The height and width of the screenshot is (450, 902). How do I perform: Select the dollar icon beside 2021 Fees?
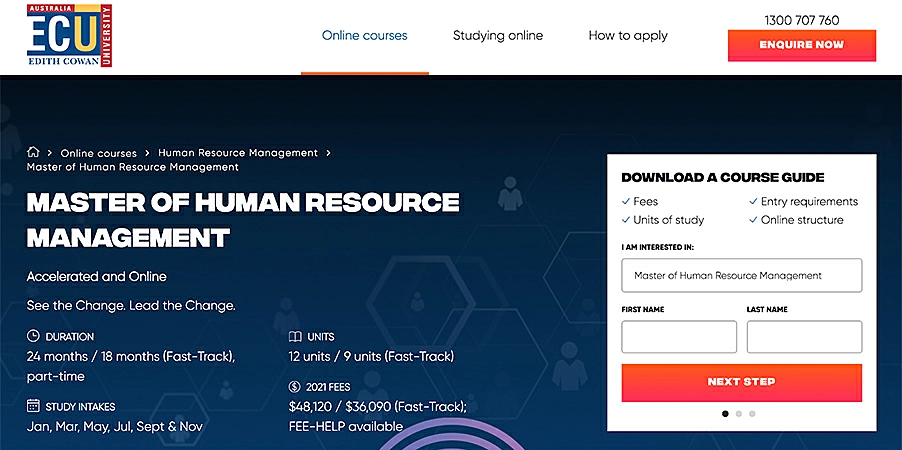295,387
